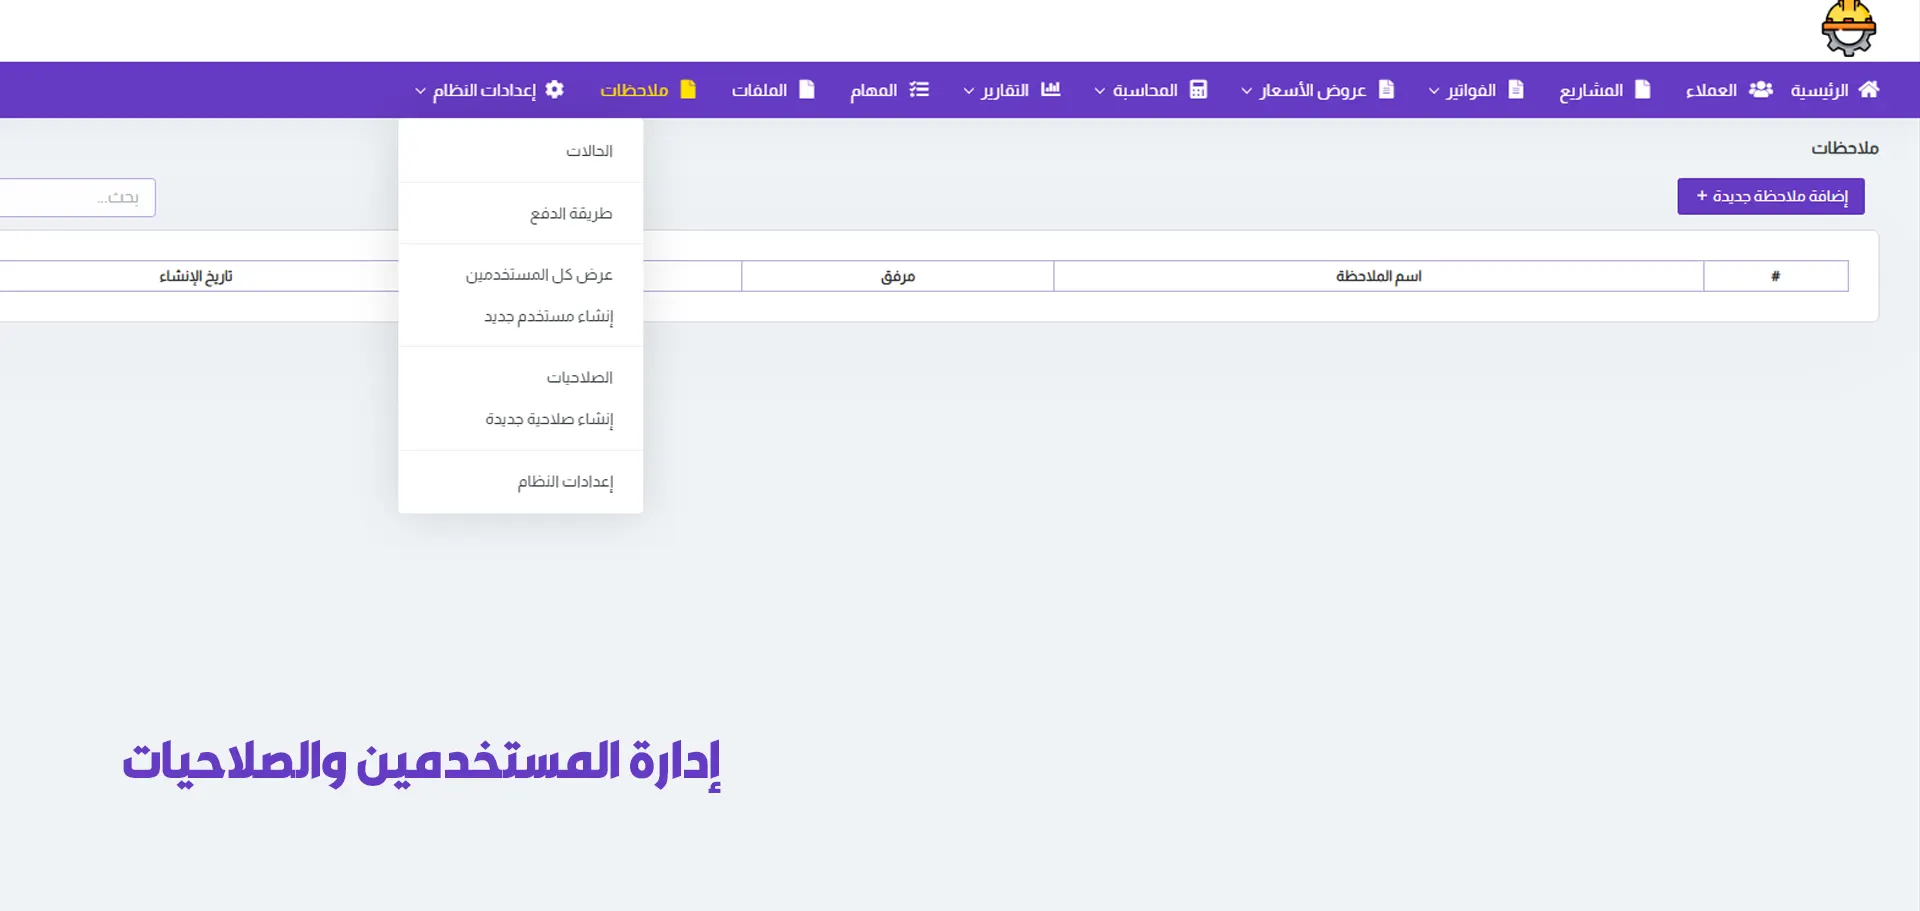Expand the عروض الأسعار dropdown chevron
The image size is (1920, 911).
(x=1246, y=91)
